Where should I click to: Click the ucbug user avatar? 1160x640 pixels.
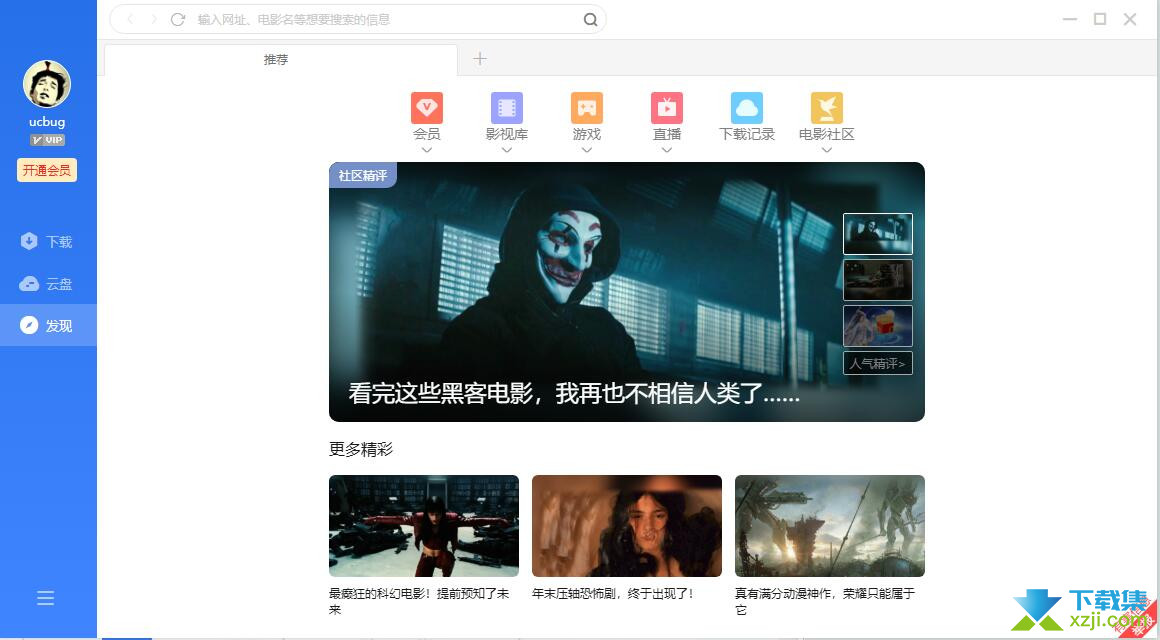coord(47,84)
